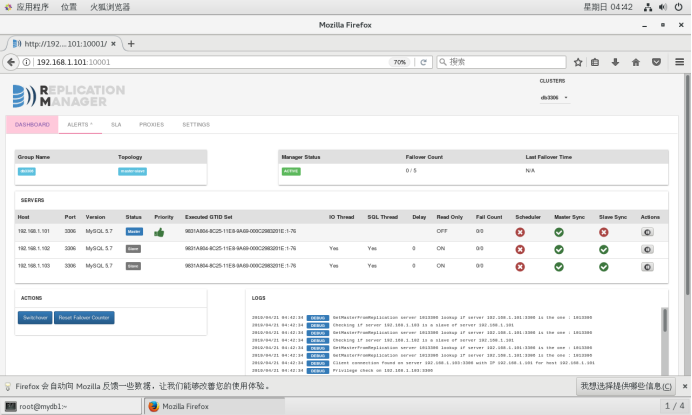692x415 pixels.
Task: Click the 70% zoom level indicator
Action: (399, 62)
